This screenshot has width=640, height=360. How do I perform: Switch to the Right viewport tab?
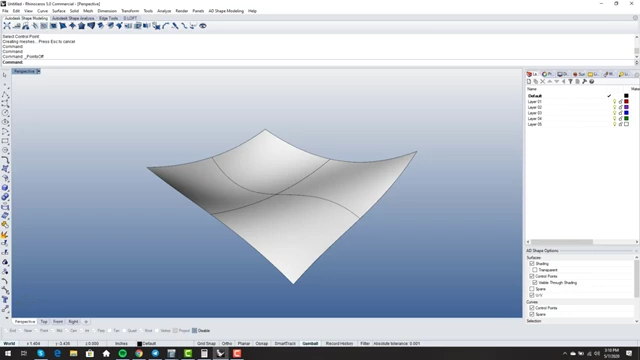point(73,322)
